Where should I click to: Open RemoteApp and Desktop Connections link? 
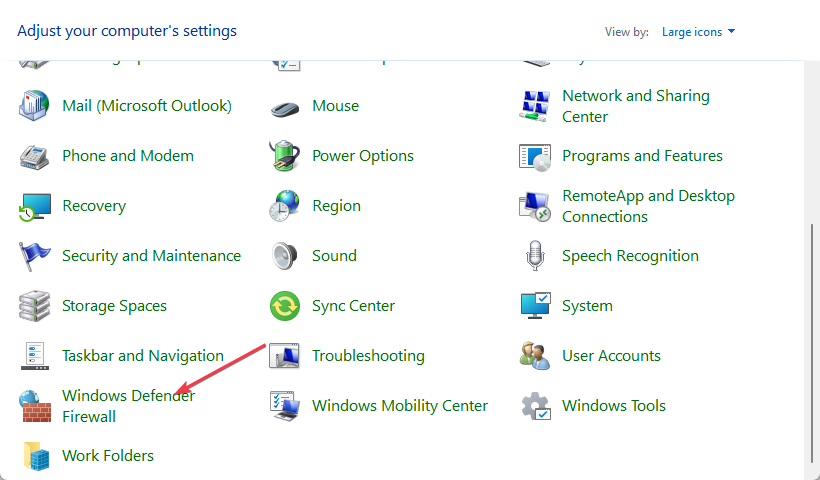pyautogui.click(x=648, y=206)
